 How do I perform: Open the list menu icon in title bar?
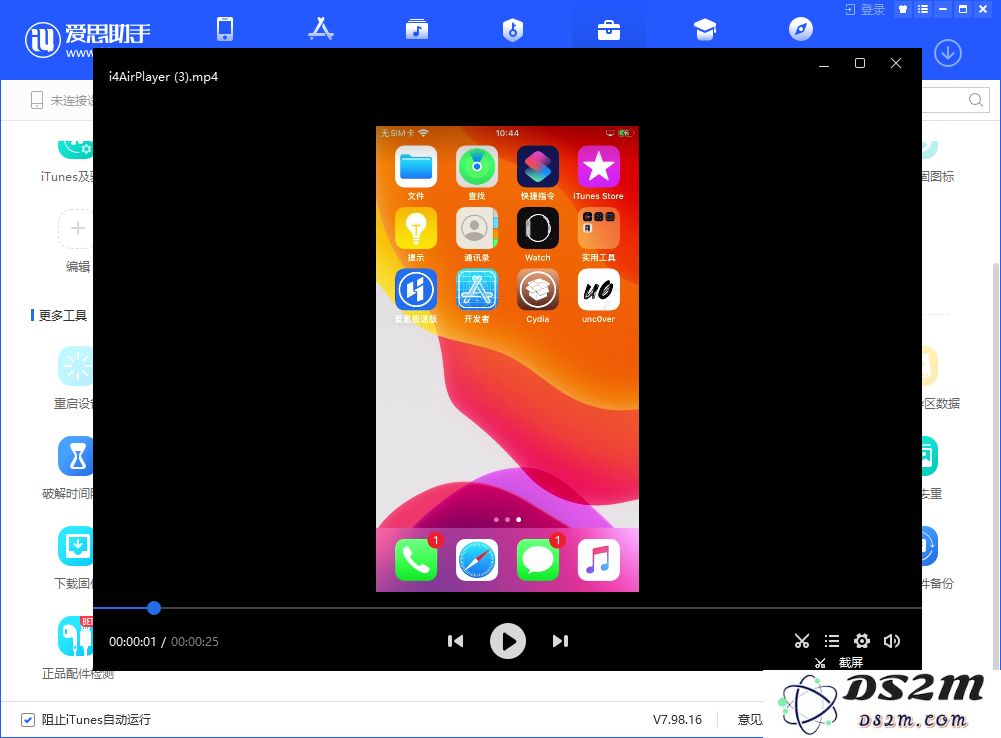tap(922, 9)
